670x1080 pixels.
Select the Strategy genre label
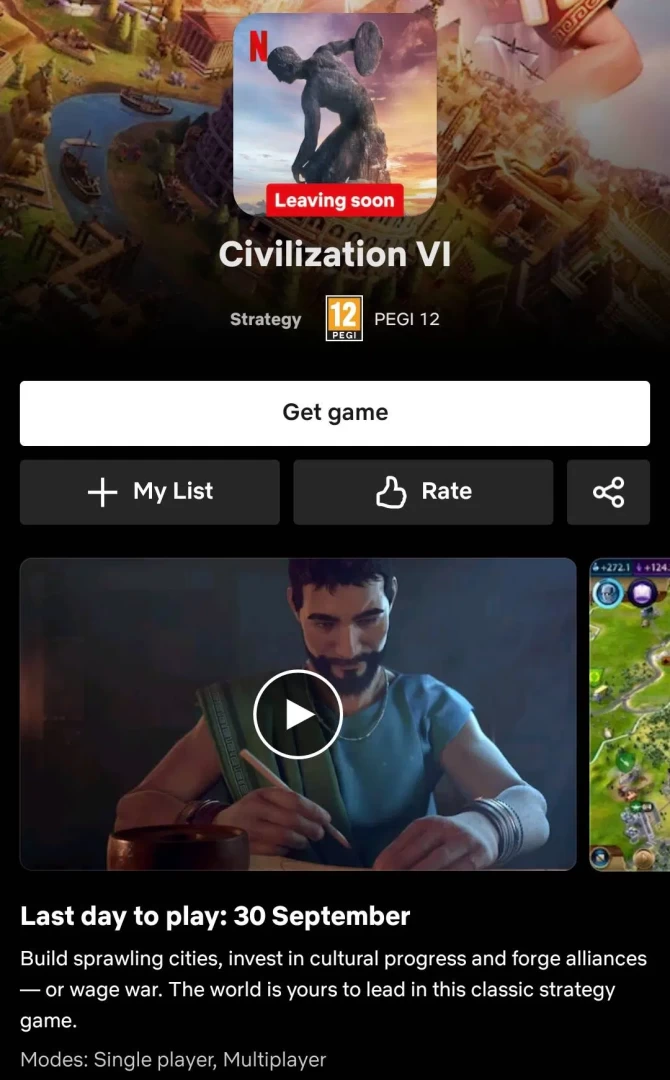point(265,319)
